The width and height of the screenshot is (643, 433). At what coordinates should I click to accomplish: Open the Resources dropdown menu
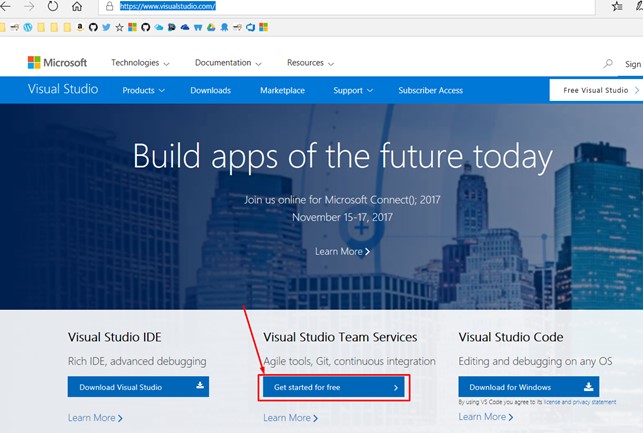(x=310, y=63)
